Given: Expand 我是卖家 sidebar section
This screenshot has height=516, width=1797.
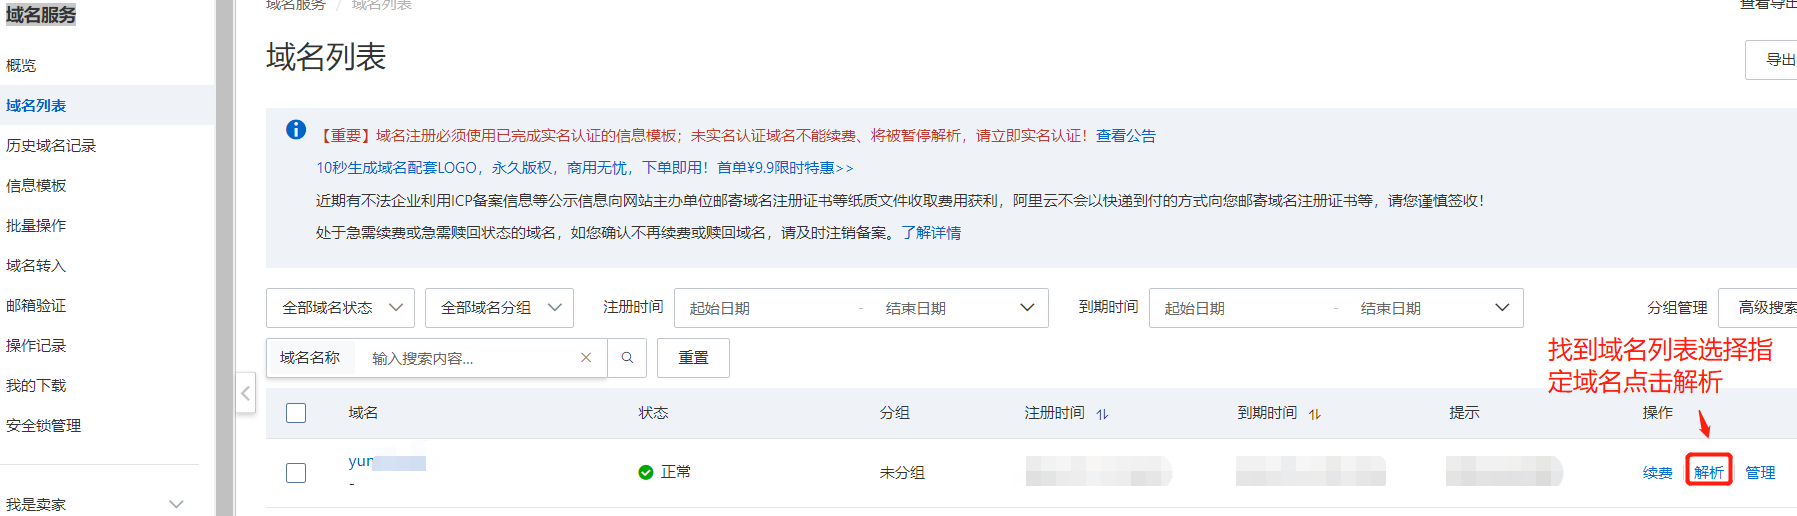Looking at the screenshot, I should click(x=176, y=504).
